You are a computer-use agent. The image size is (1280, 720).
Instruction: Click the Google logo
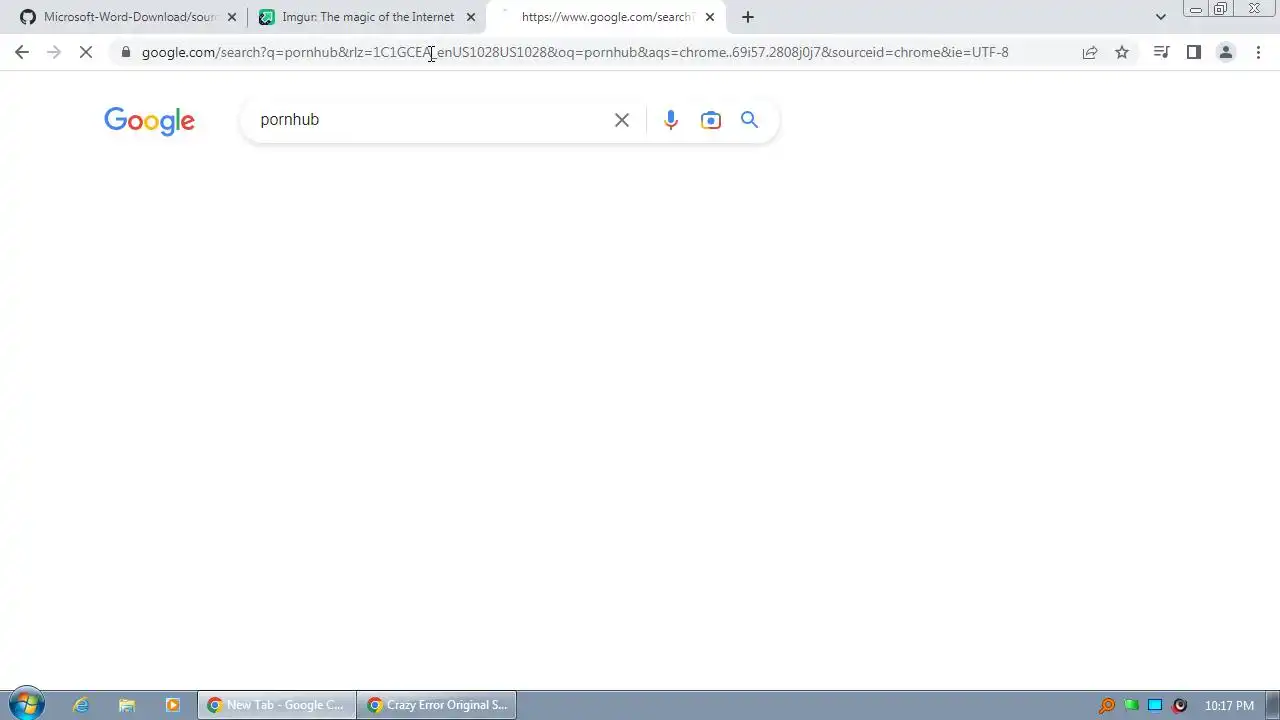click(149, 121)
